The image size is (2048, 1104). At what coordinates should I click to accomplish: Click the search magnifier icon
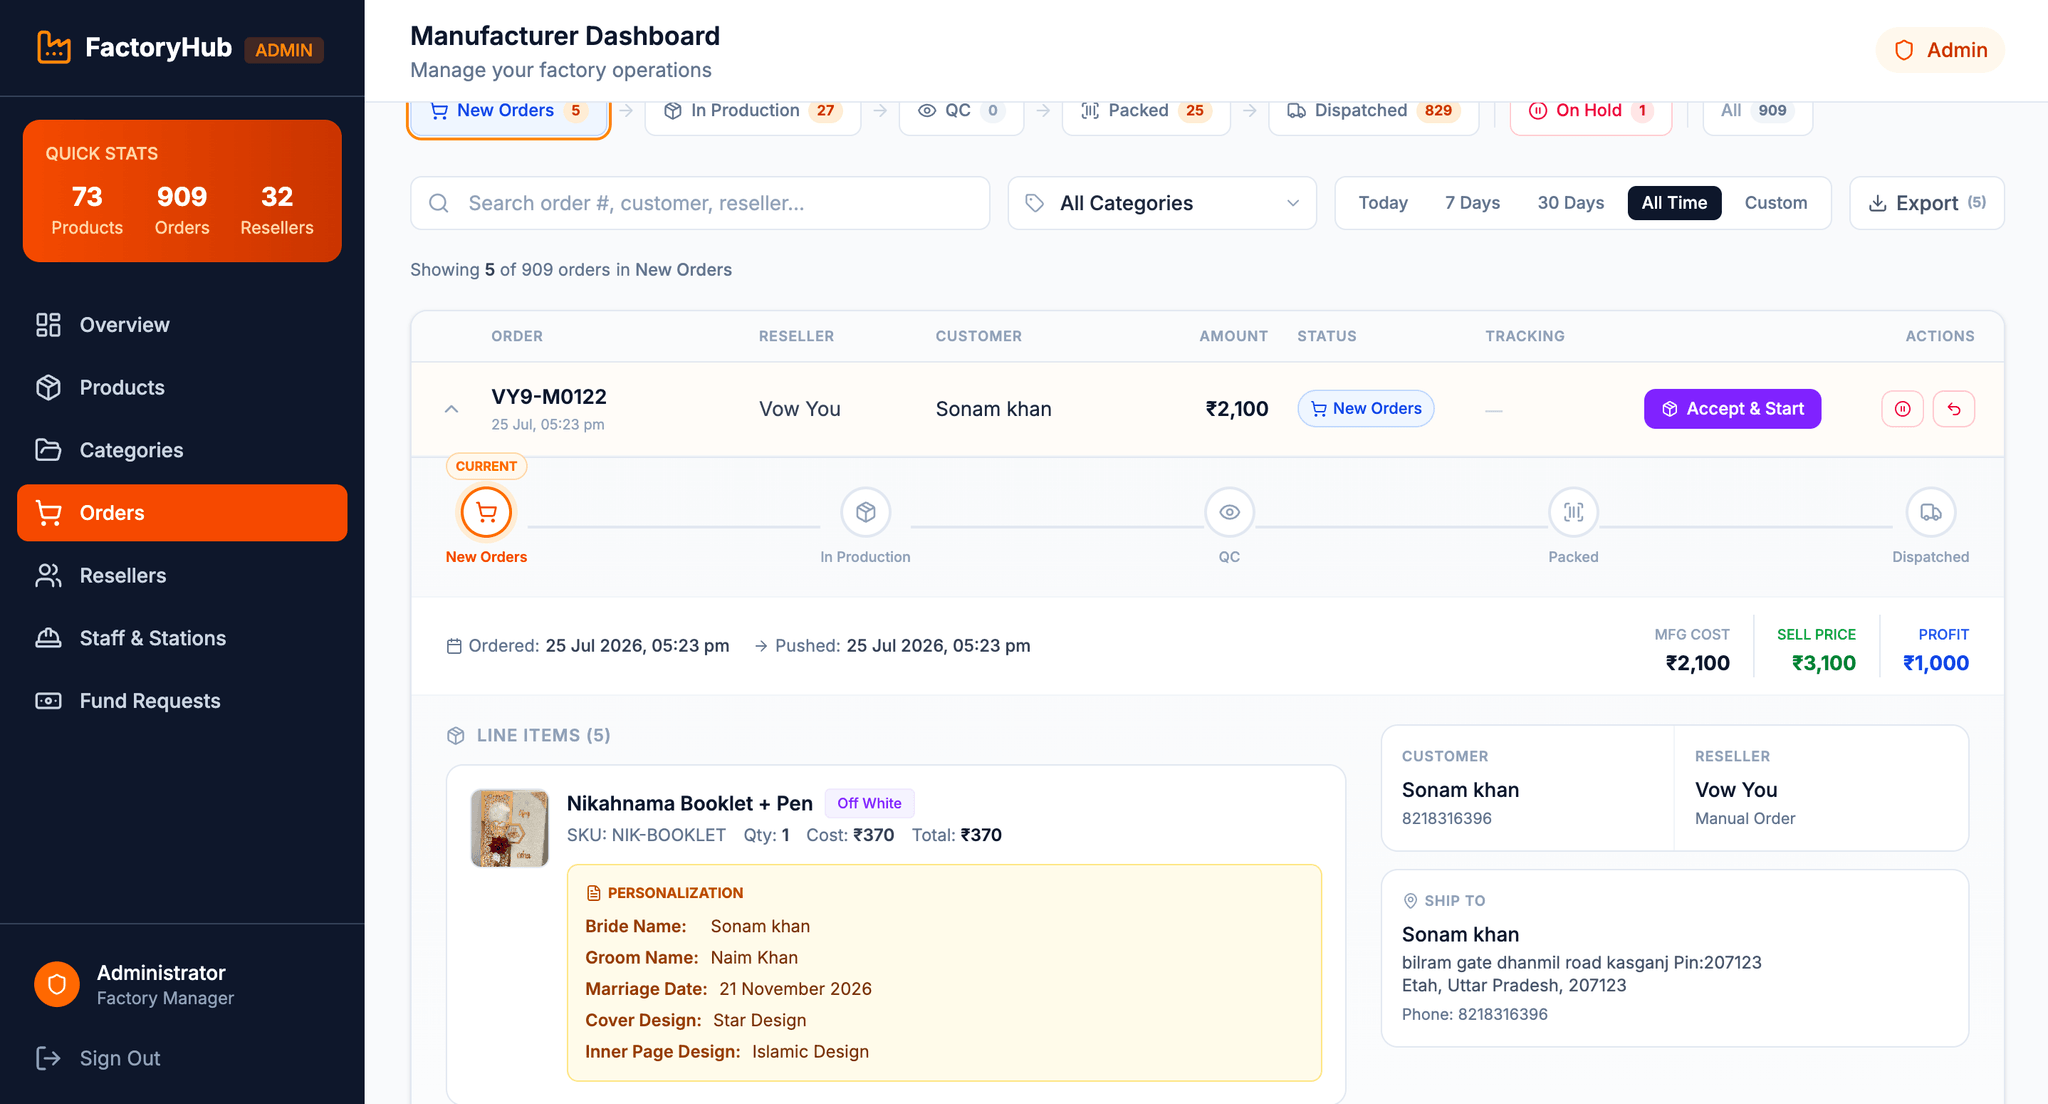click(x=438, y=203)
